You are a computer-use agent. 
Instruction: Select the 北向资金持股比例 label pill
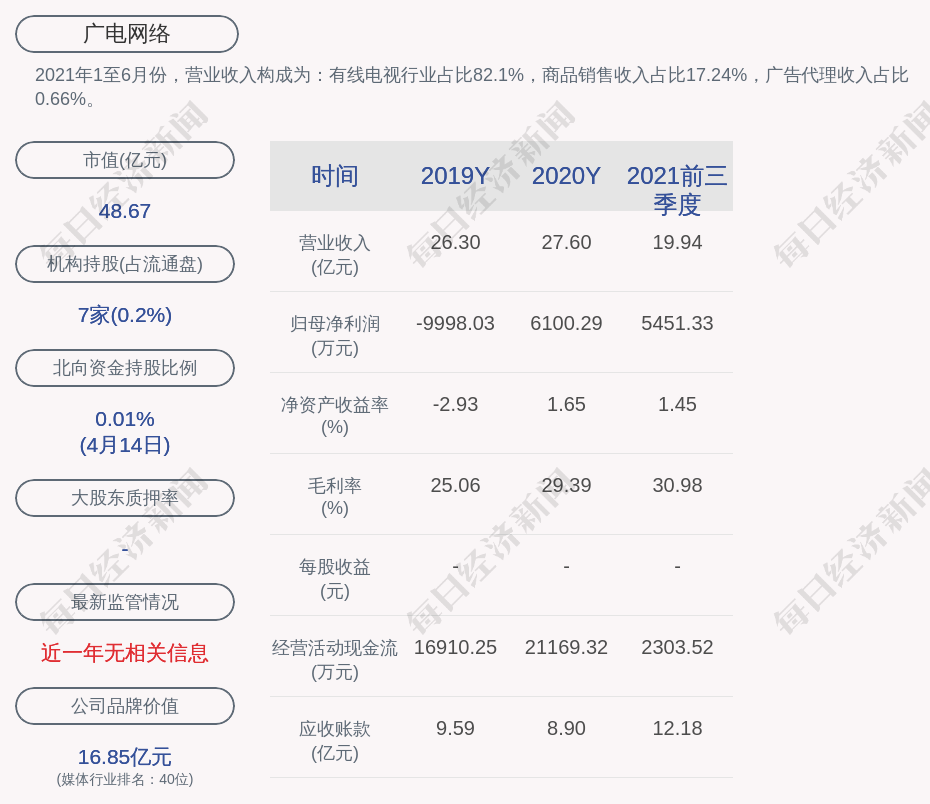coord(125,368)
